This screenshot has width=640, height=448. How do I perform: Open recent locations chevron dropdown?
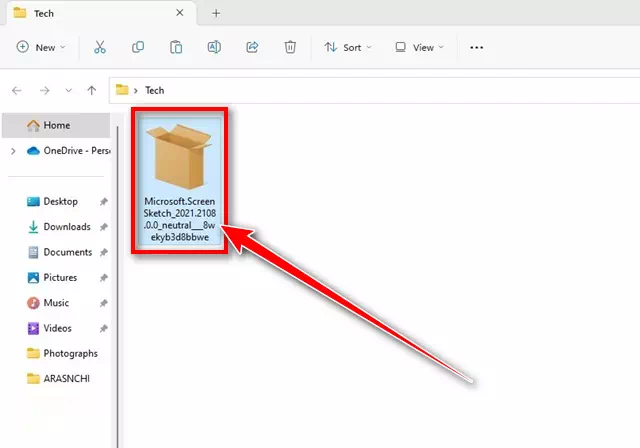[69, 90]
